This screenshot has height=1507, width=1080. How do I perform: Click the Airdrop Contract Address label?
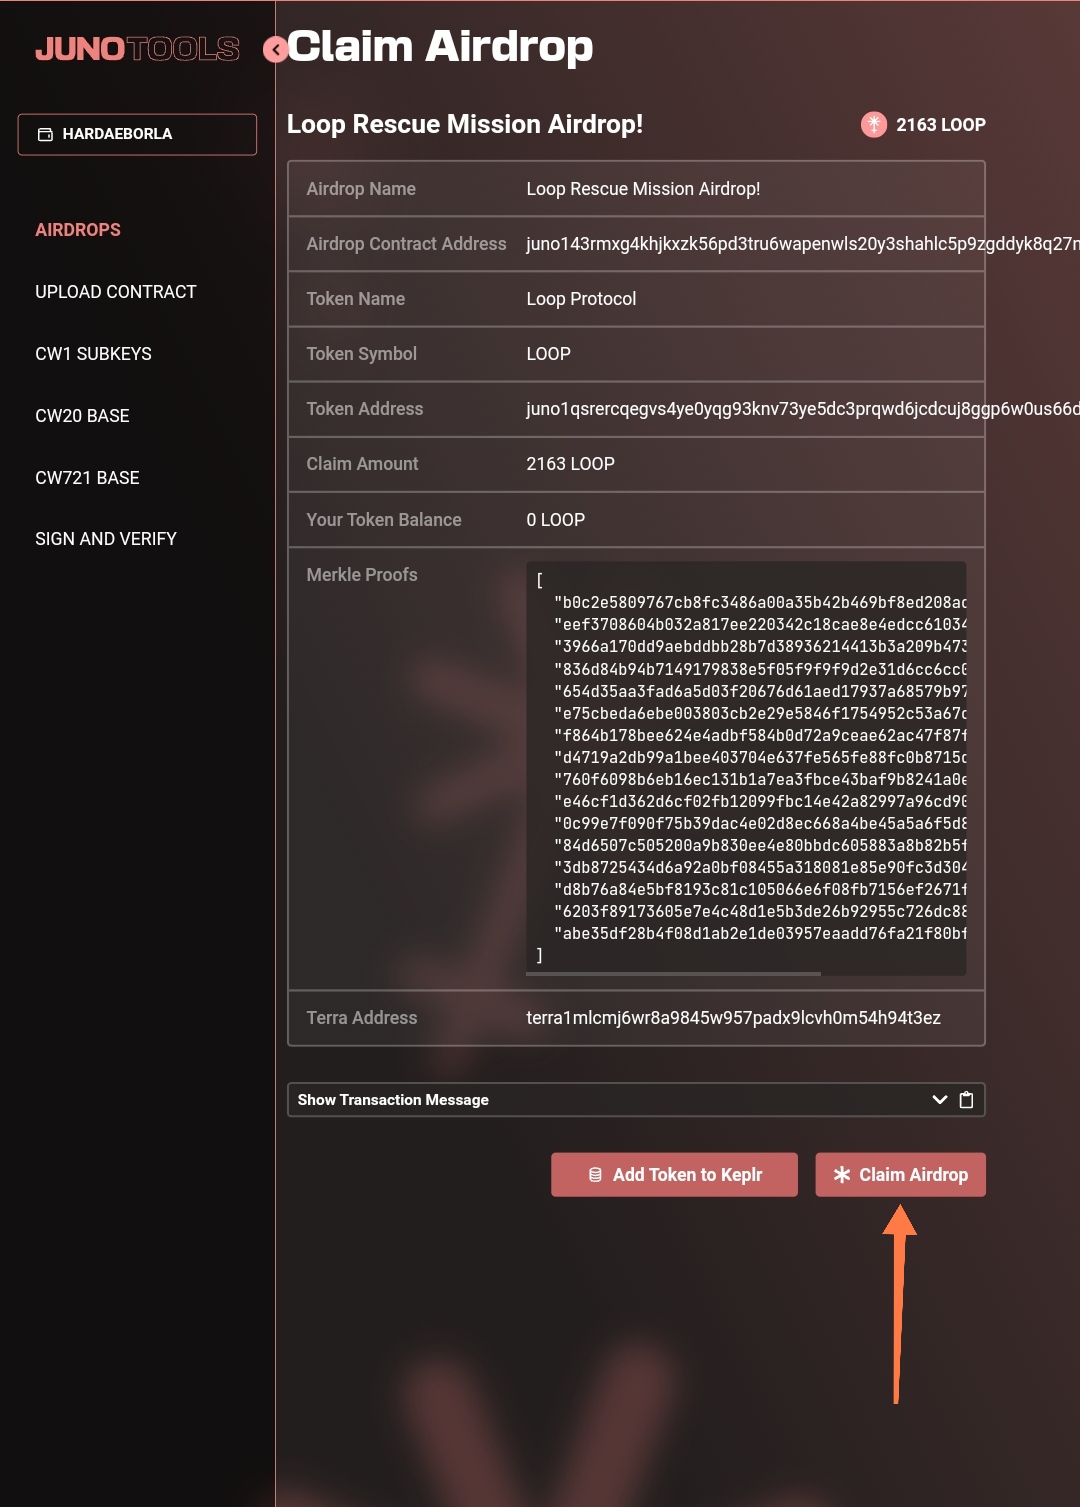[406, 244]
